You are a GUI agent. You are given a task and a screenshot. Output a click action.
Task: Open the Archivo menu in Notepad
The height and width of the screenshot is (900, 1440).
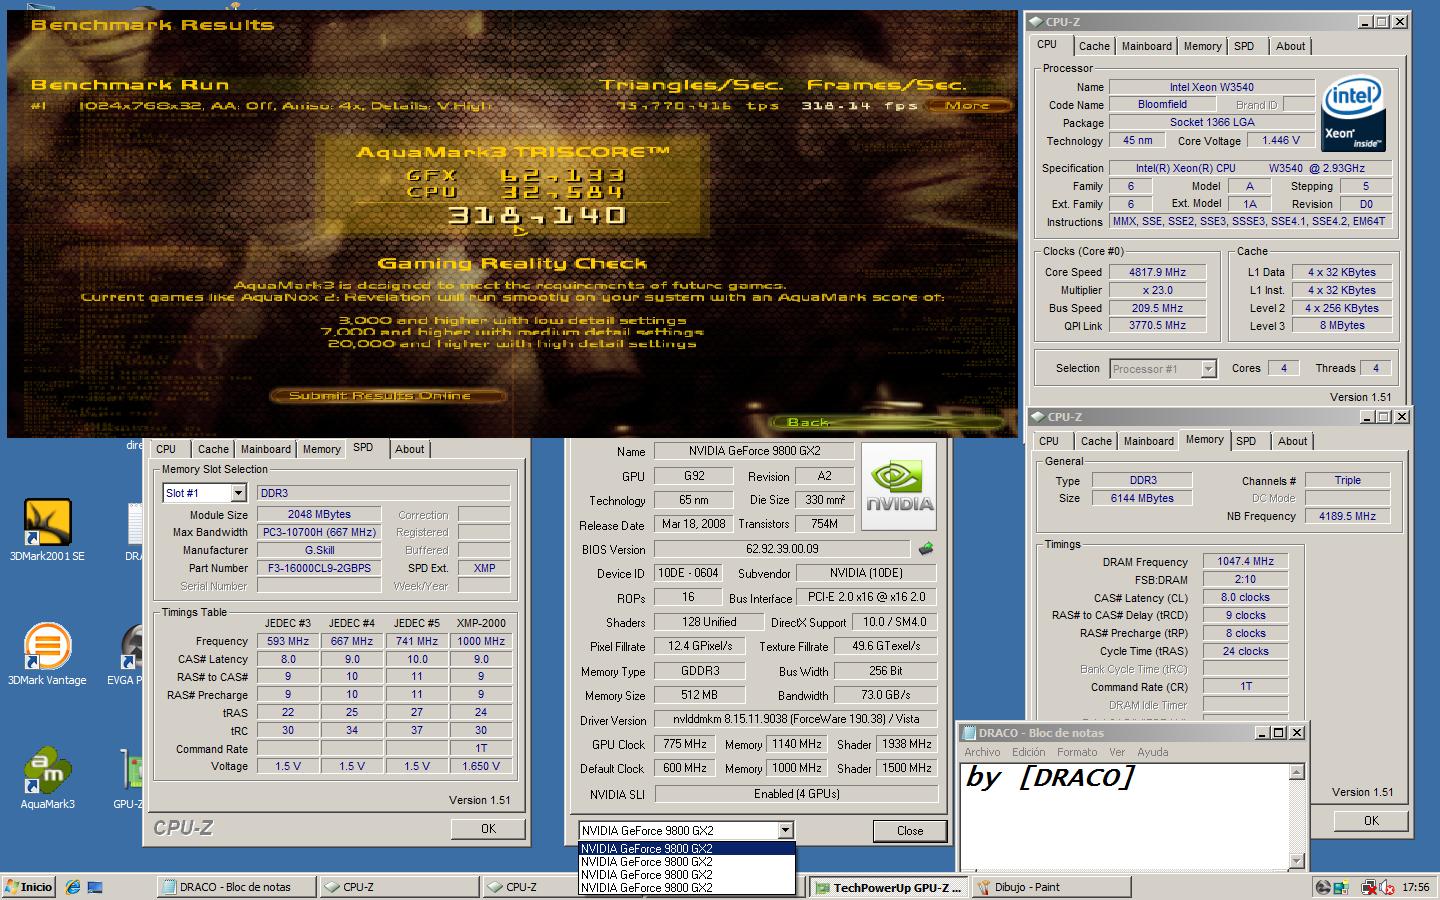click(982, 752)
